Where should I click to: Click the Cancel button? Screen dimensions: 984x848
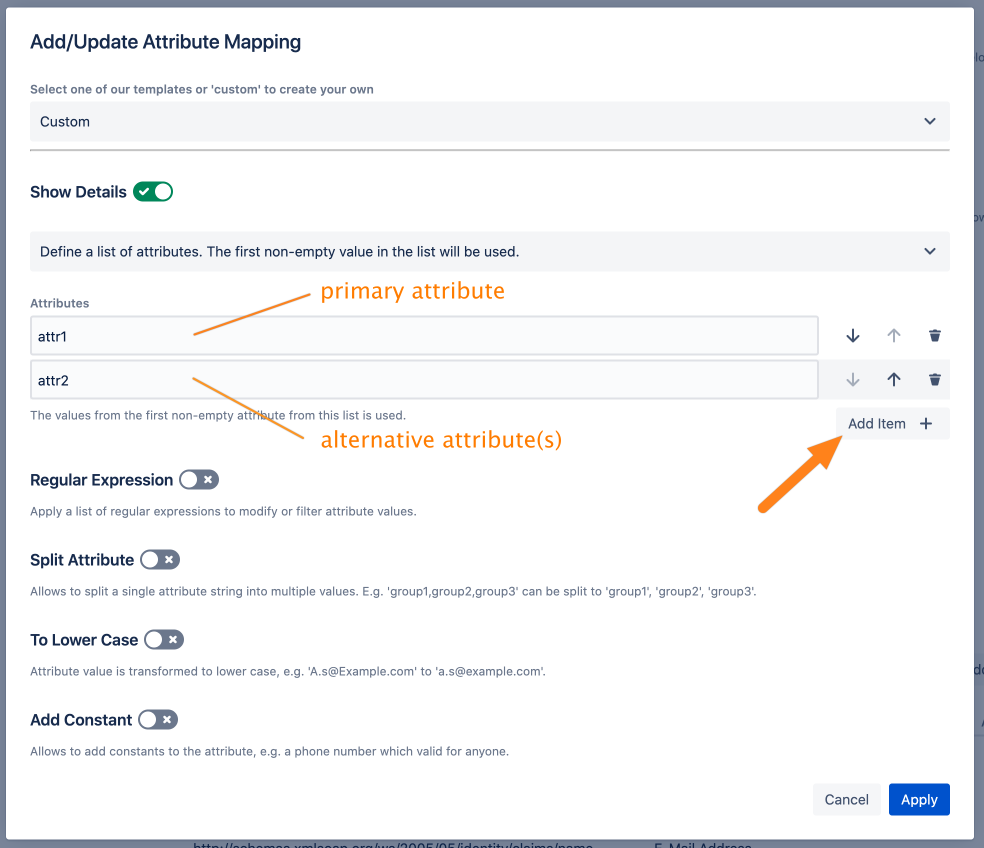pos(846,800)
